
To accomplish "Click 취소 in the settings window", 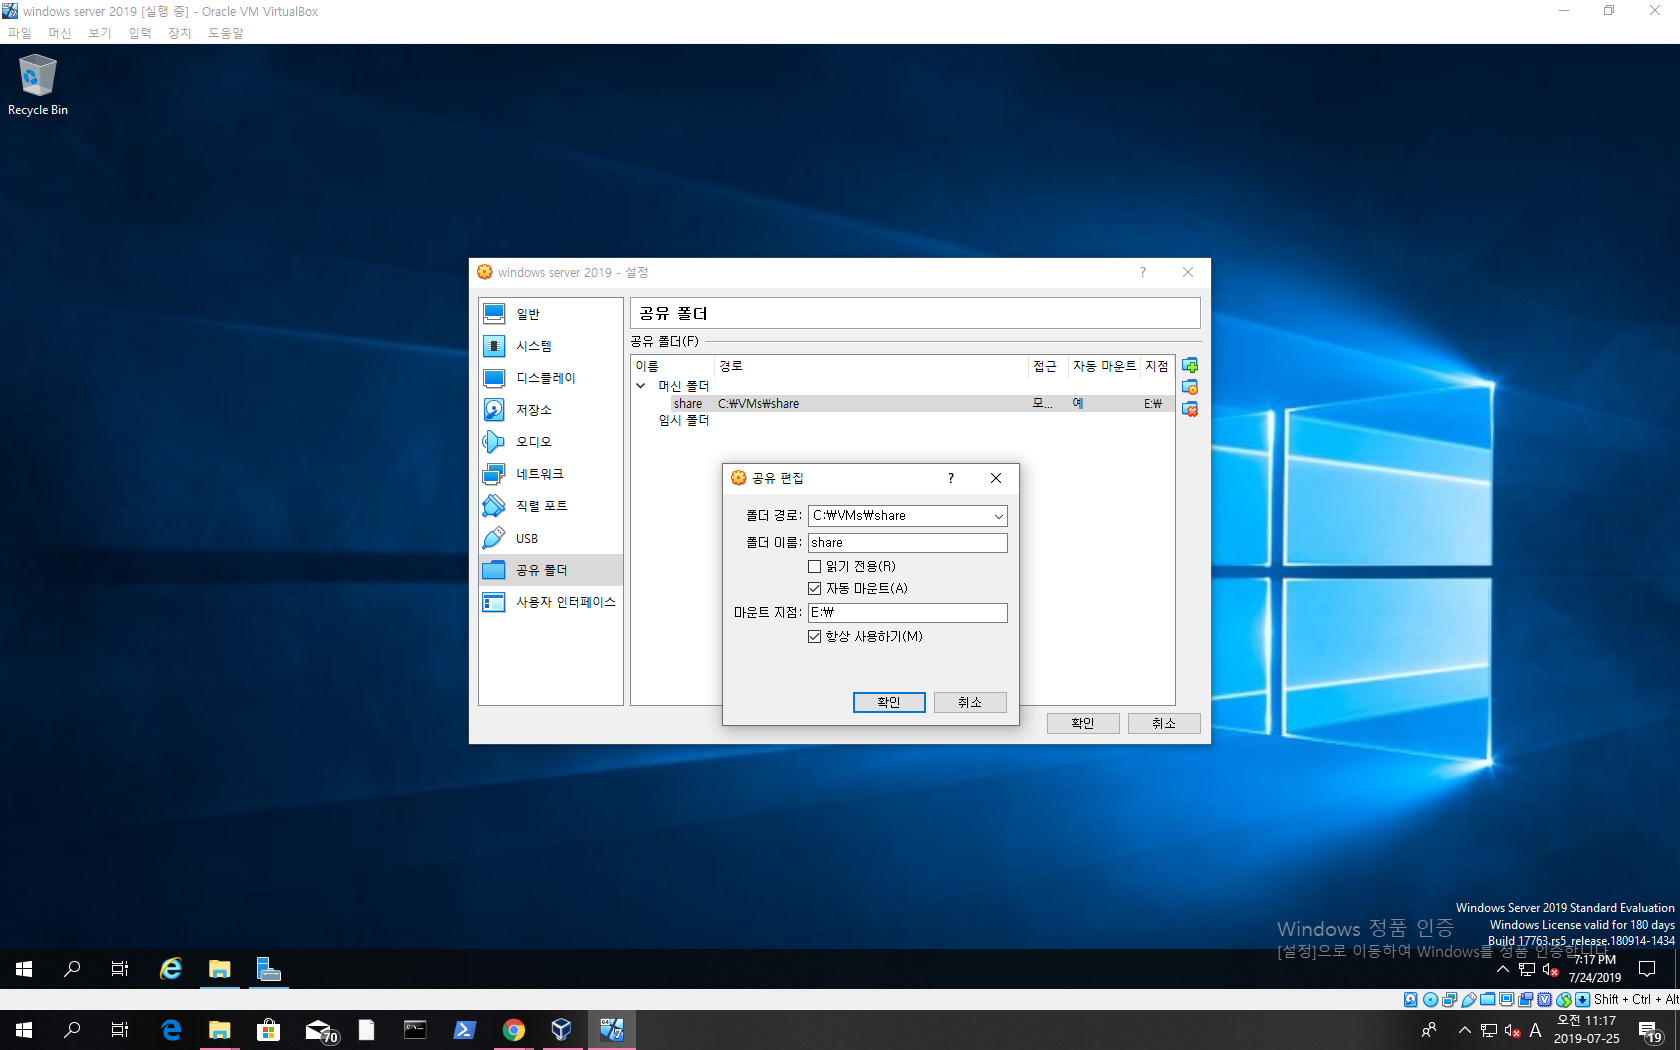I will (x=1164, y=724).
